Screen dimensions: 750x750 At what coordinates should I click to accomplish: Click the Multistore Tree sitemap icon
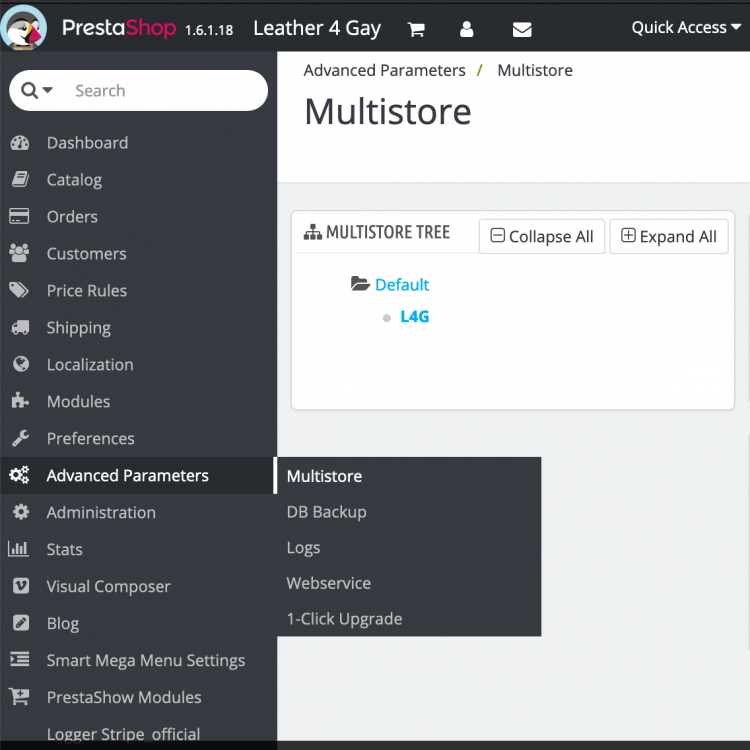pos(312,232)
